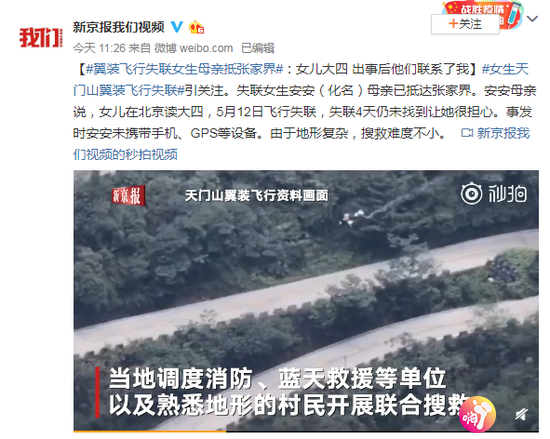The width and height of the screenshot is (550, 439).
Task: Click the video camera icon before 新京报我
Action: click(467, 133)
